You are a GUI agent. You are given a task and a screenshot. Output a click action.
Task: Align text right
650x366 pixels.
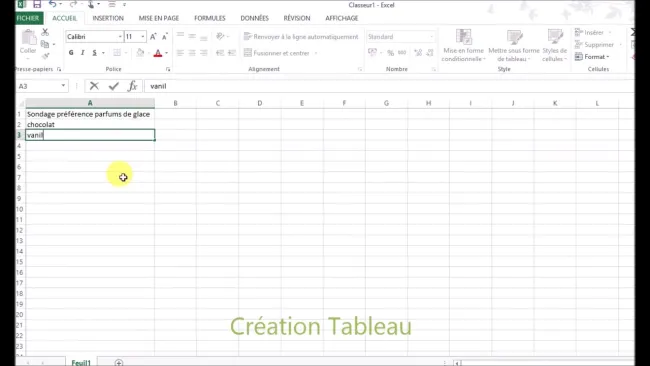[x=204, y=53]
